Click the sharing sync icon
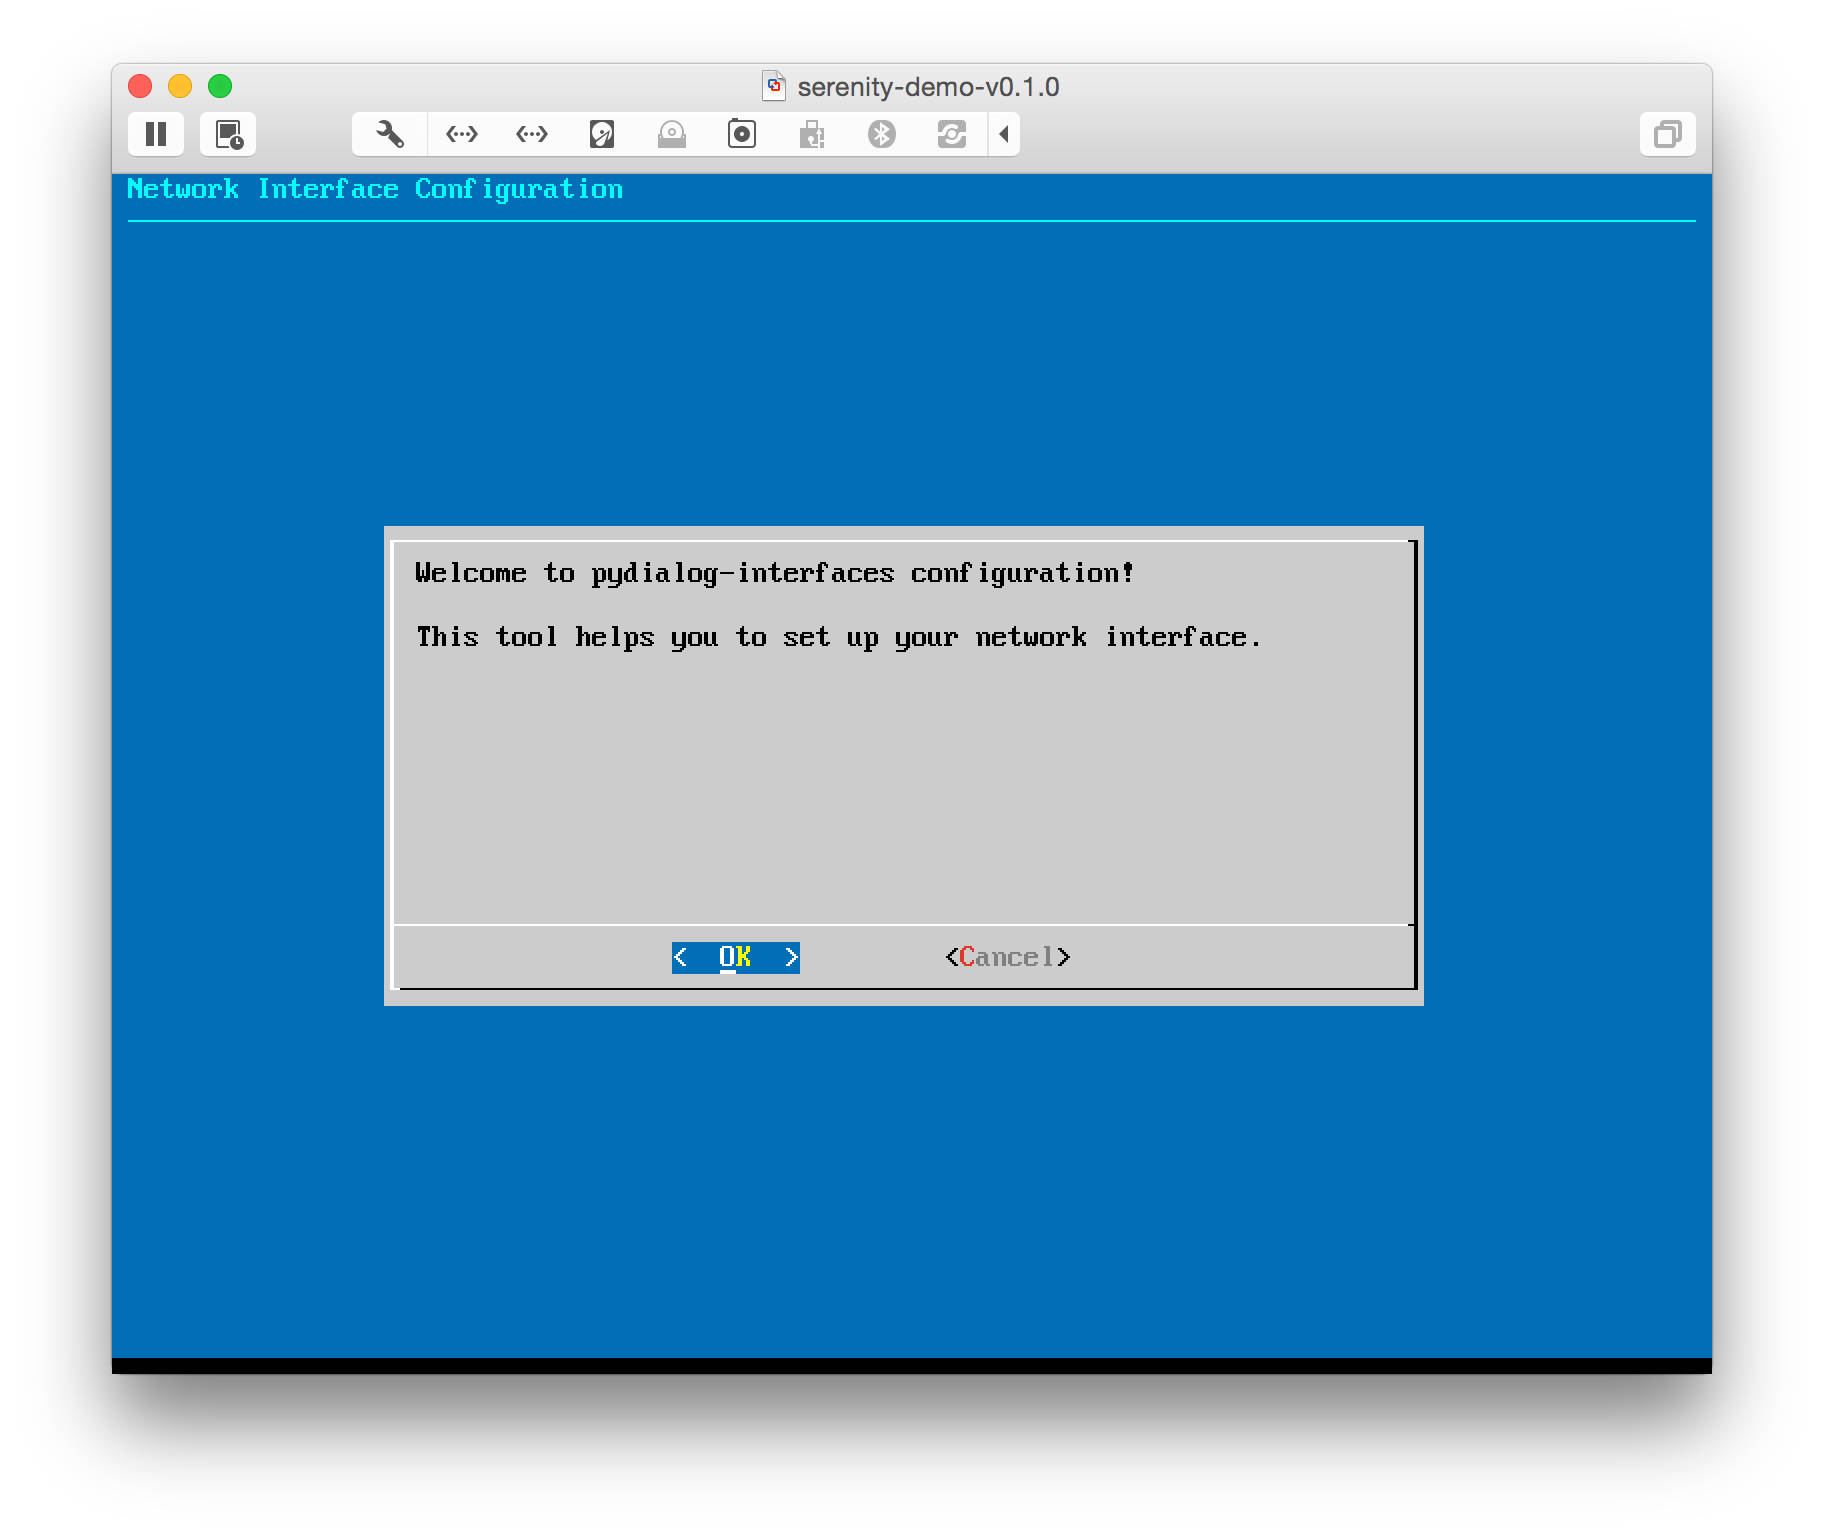1824x1534 pixels. point(952,134)
